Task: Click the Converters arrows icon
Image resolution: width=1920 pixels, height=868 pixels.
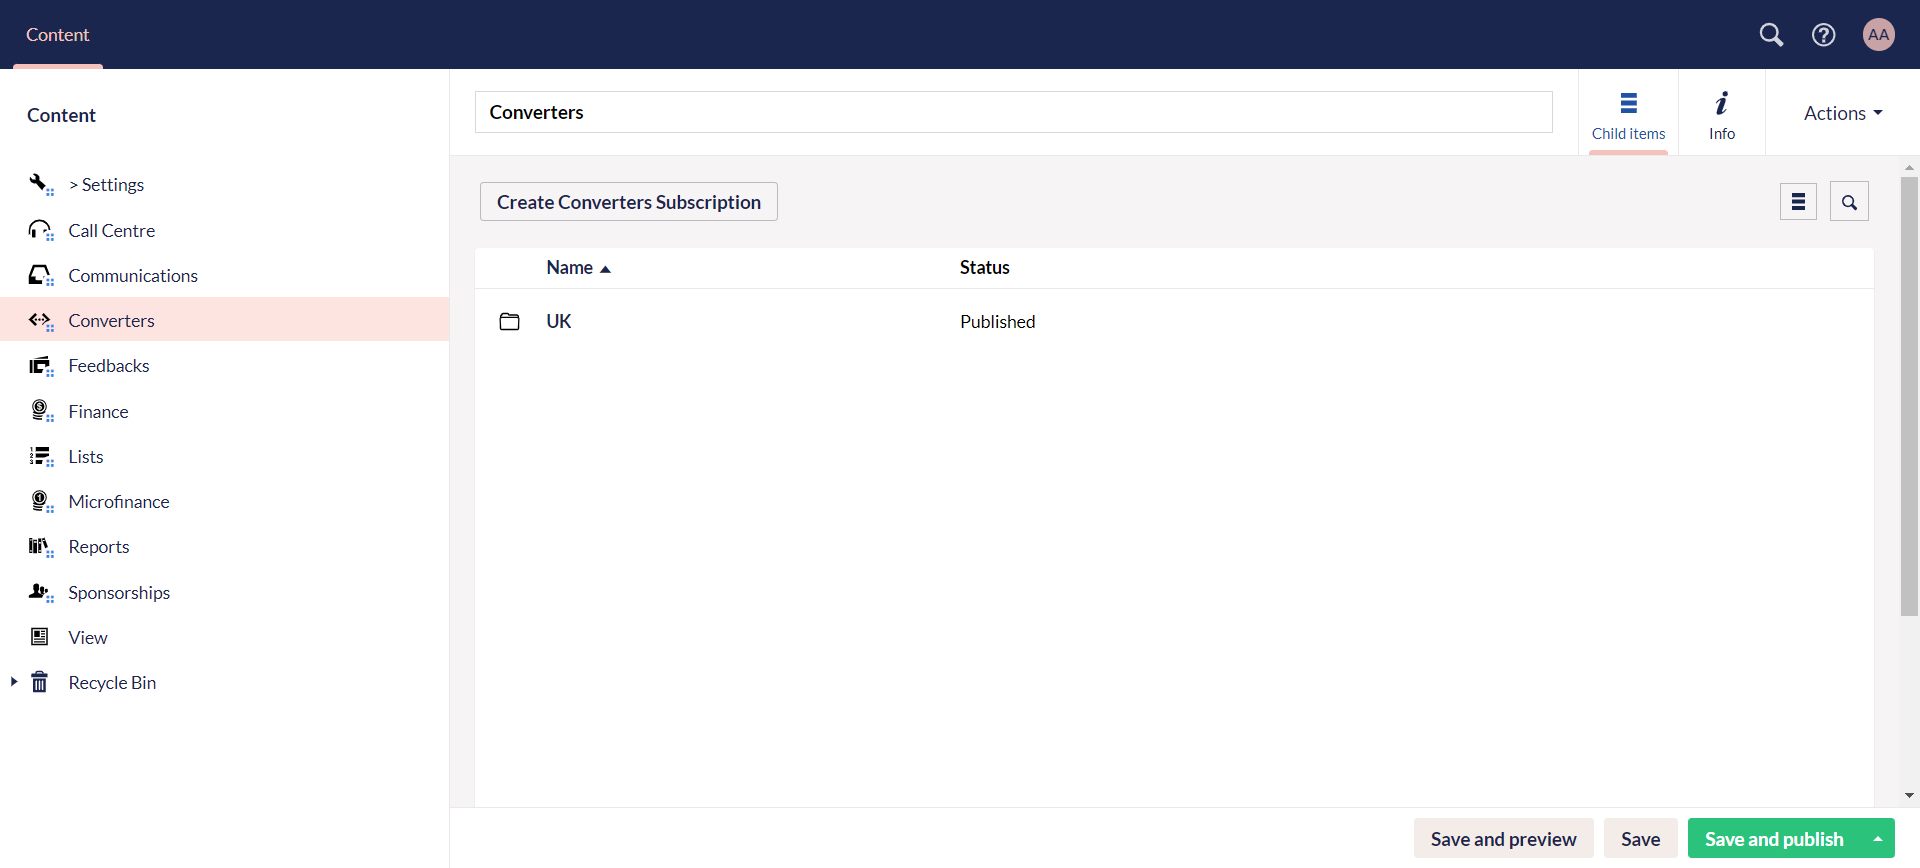Action: click(40, 320)
